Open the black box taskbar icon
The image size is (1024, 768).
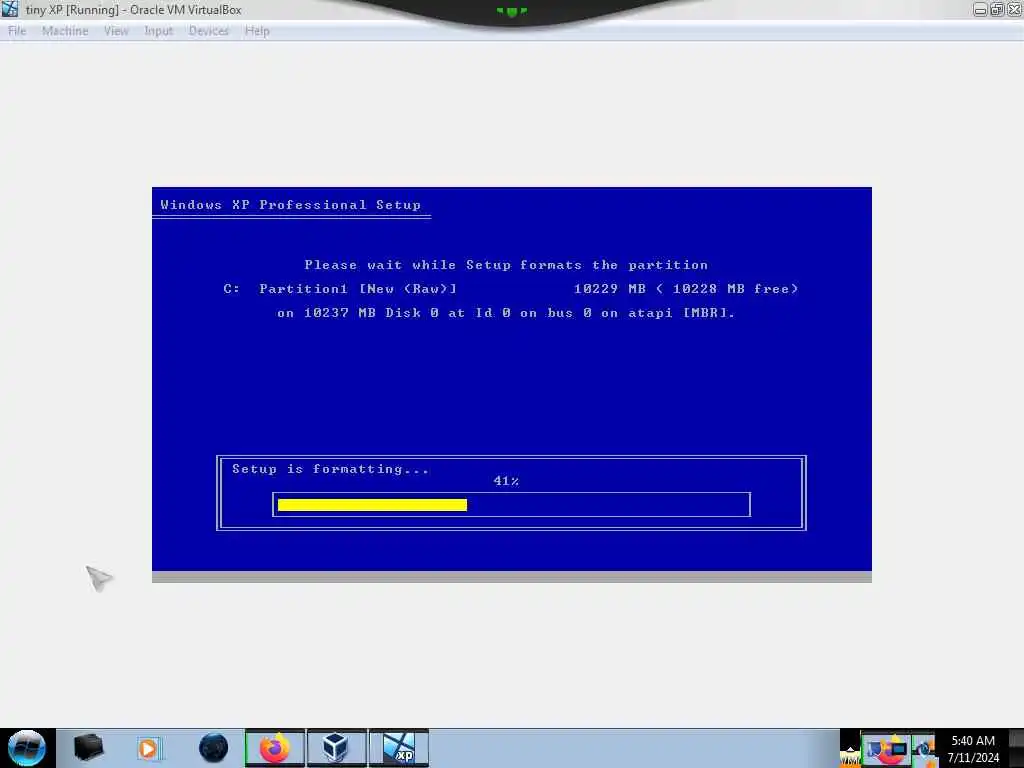(x=89, y=748)
